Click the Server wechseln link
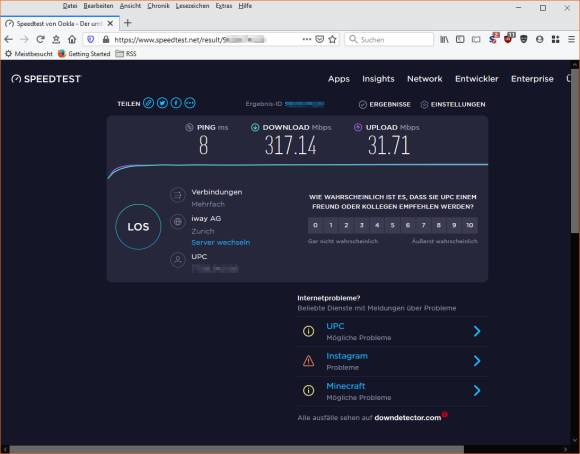The image size is (580, 454). click(221, 243)
